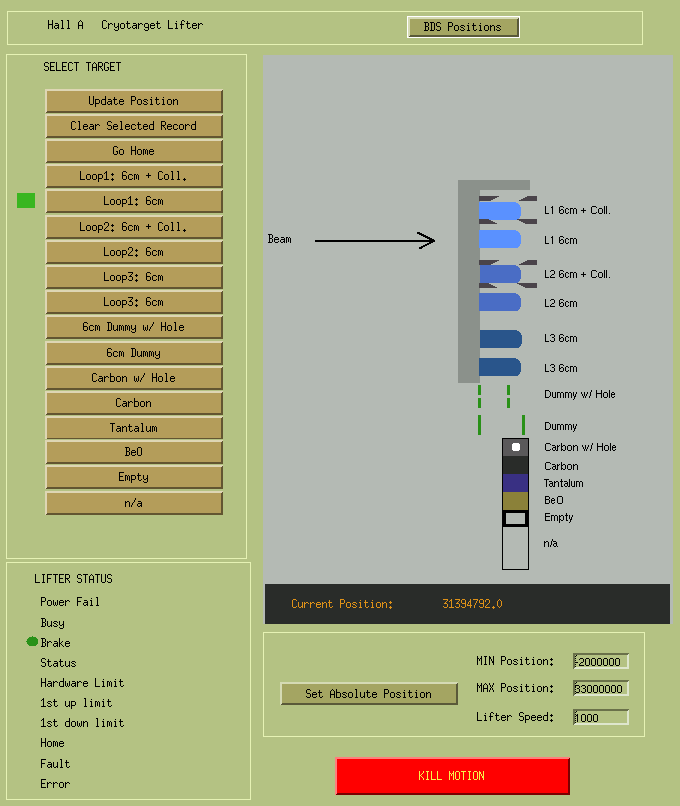Click the 'Tantalum' diagram label
Viewport: 680px width, 806px height.
click(564, 483)
